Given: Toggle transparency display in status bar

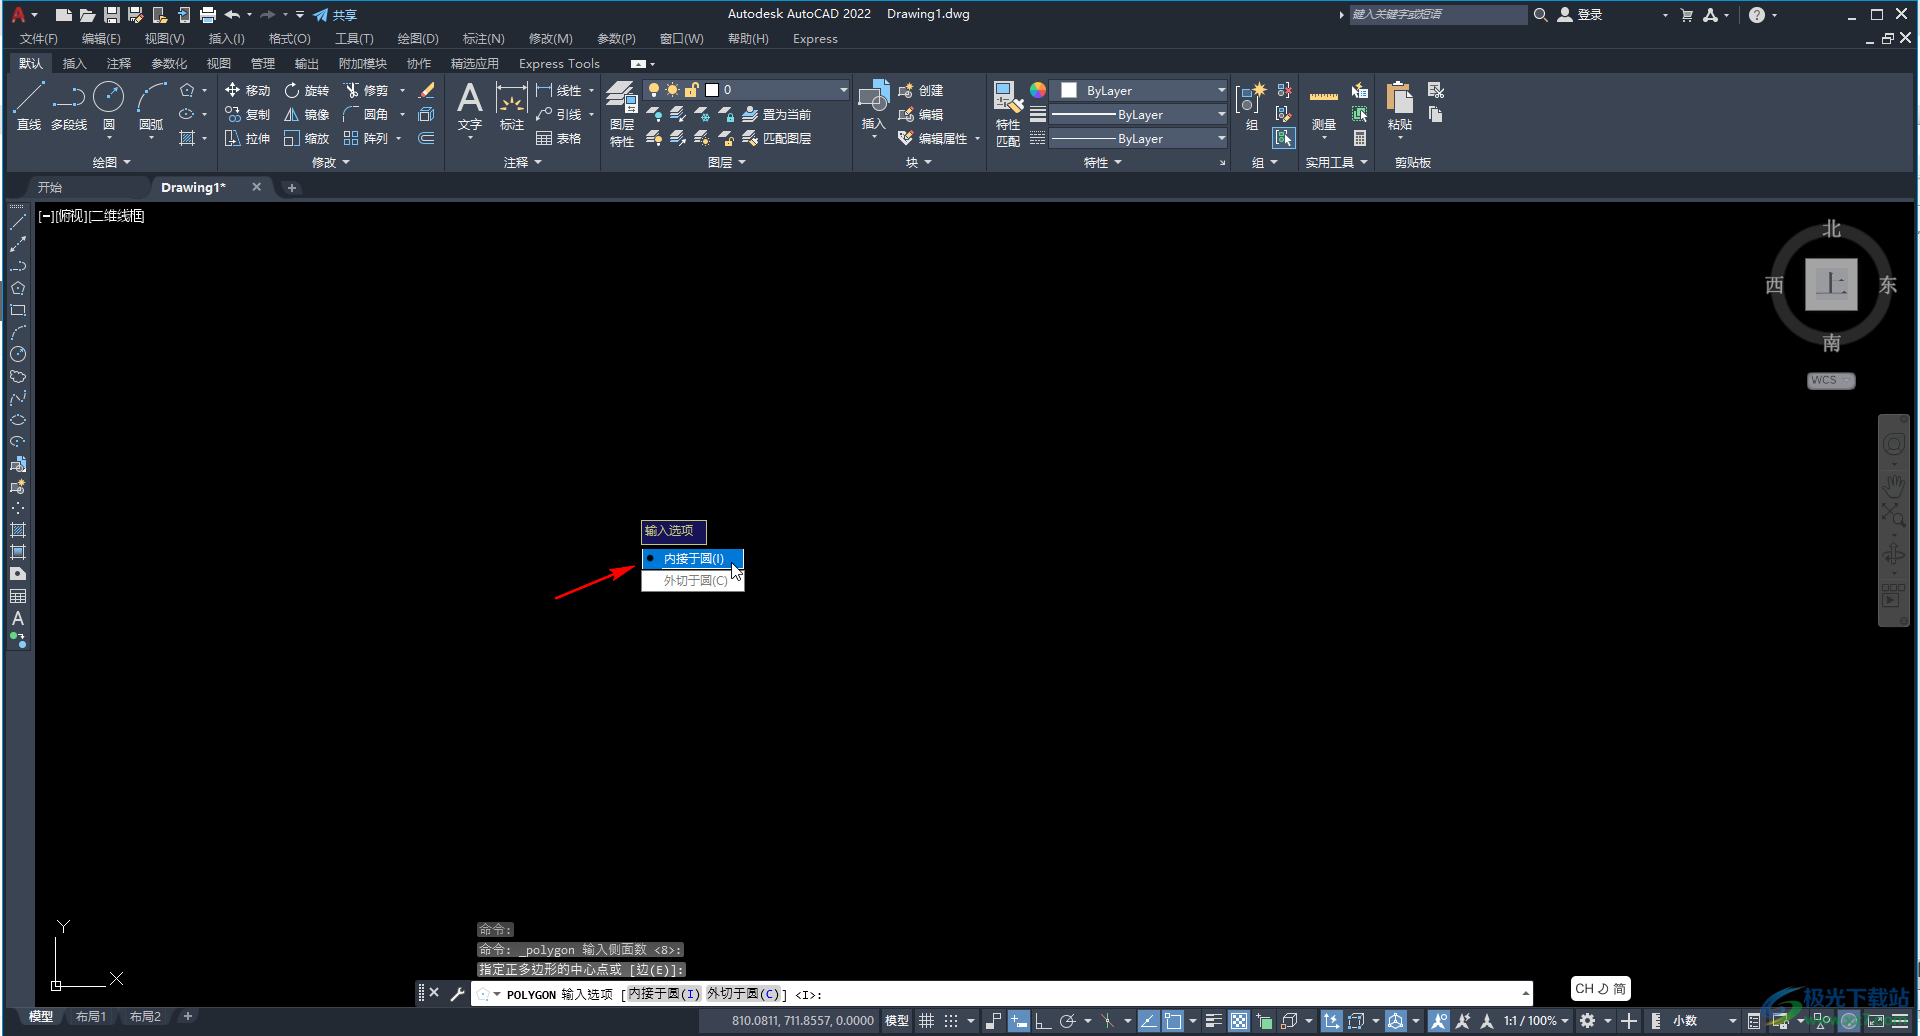Looking at the screenshot, I should 1239,1021.
